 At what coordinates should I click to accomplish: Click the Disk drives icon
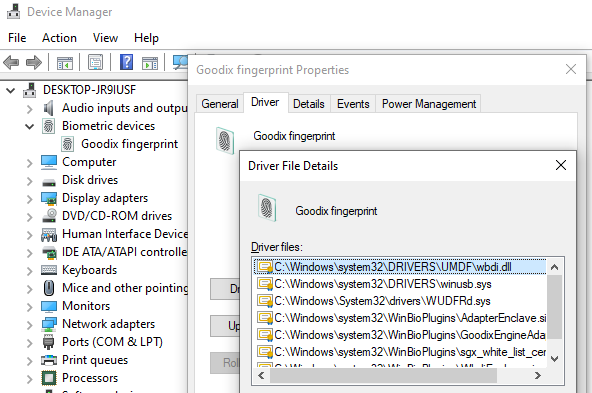tap(49, 182)
